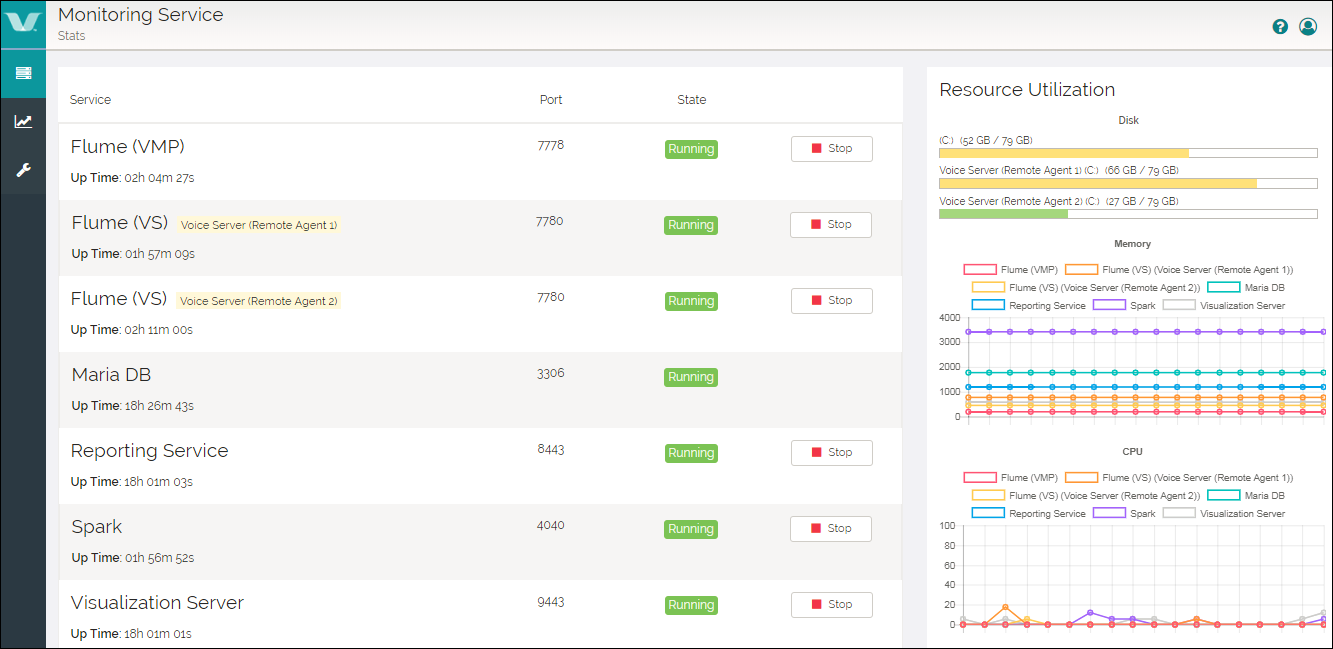Click the Running badge for Flume (VMP)
This screenshot has width=1333, height=649.
690,148
